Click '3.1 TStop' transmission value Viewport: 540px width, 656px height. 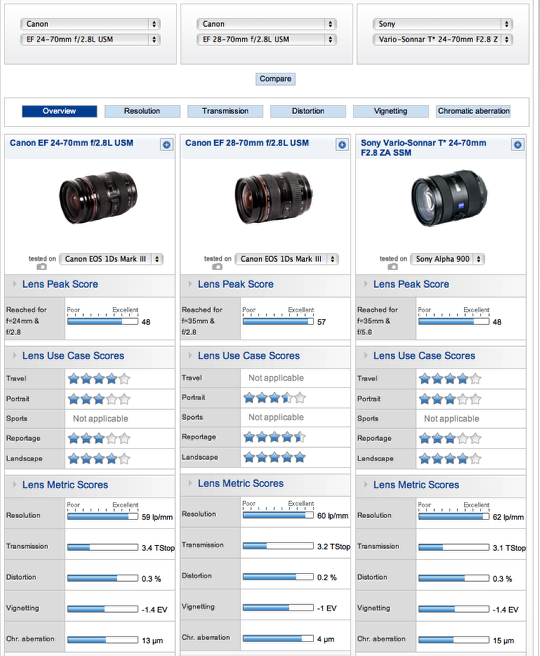click(x=509, y=548)
